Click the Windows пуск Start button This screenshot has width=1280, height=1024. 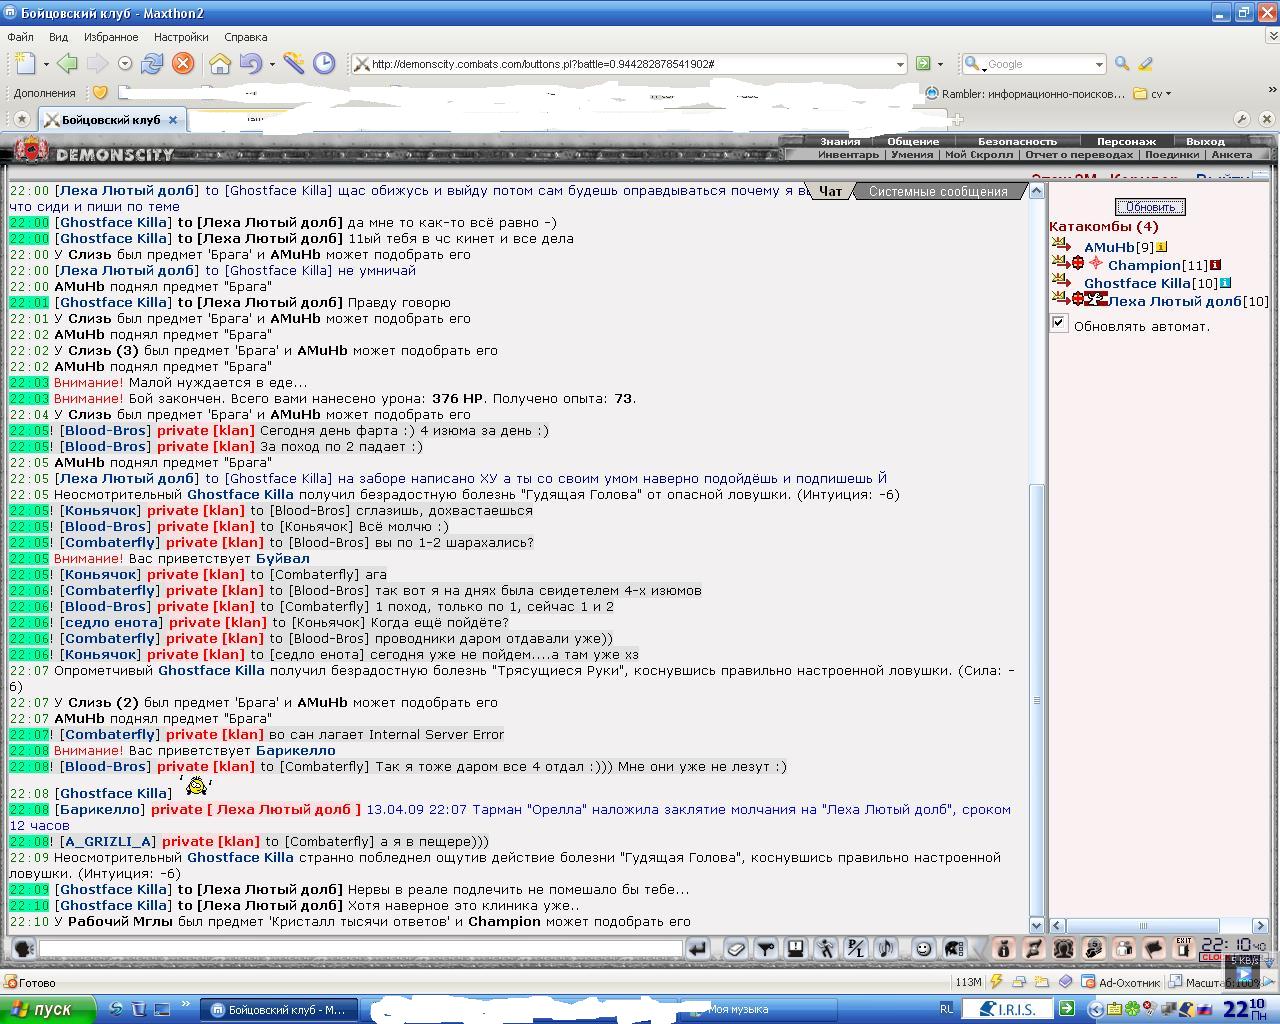tap(48, 1010)
